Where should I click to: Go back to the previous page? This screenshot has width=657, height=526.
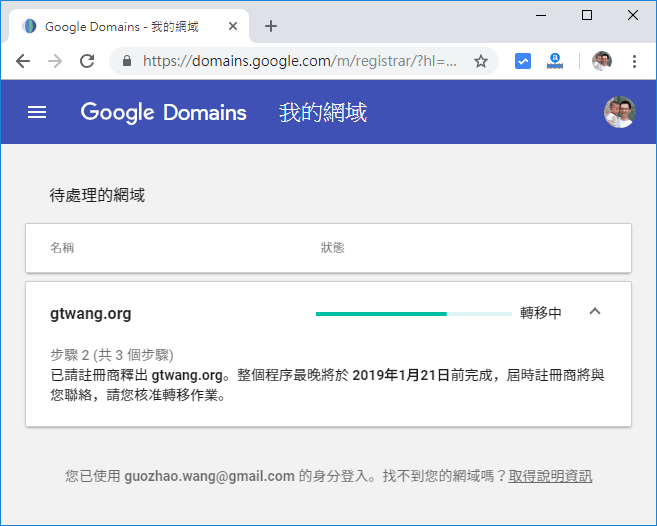[x=23, y=61]
